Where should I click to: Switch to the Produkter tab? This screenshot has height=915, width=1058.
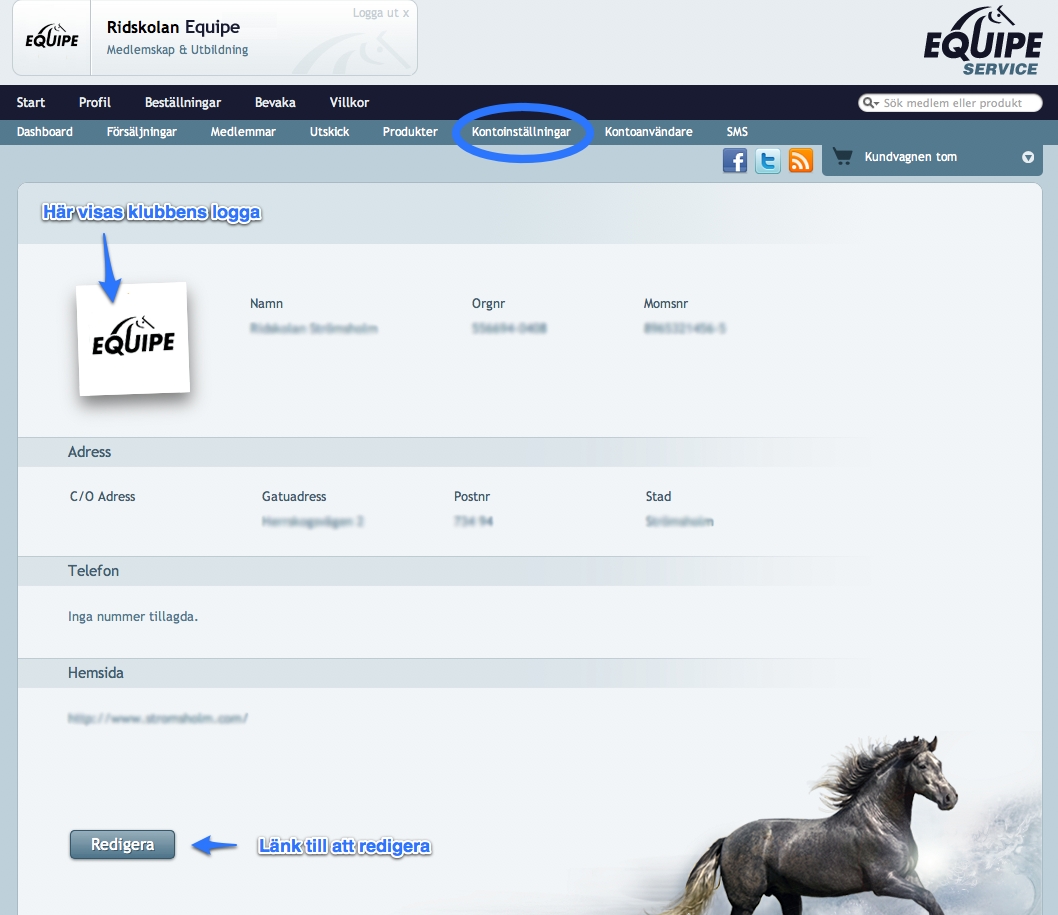(x=410, y=132)
